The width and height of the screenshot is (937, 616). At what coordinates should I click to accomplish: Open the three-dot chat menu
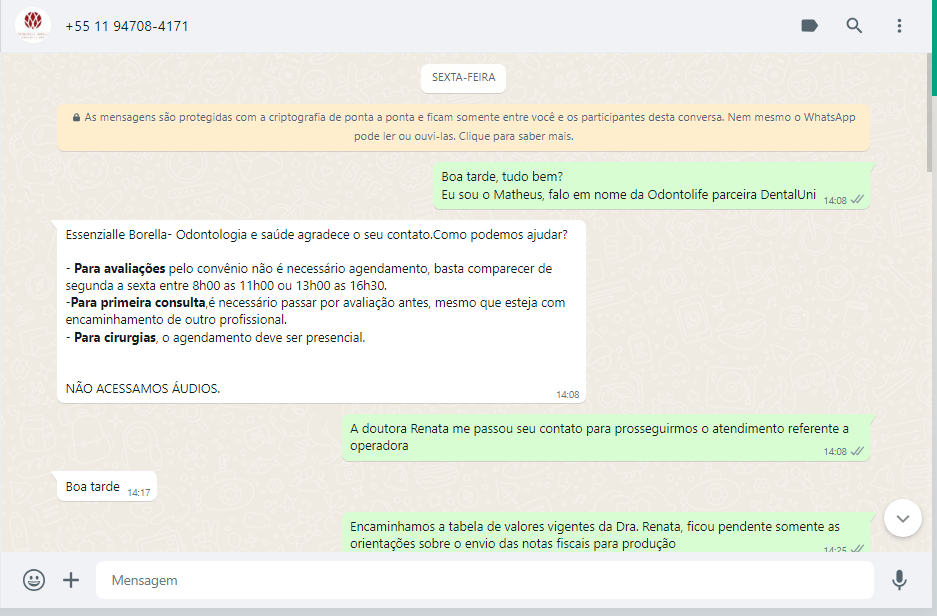coord(899,26)
